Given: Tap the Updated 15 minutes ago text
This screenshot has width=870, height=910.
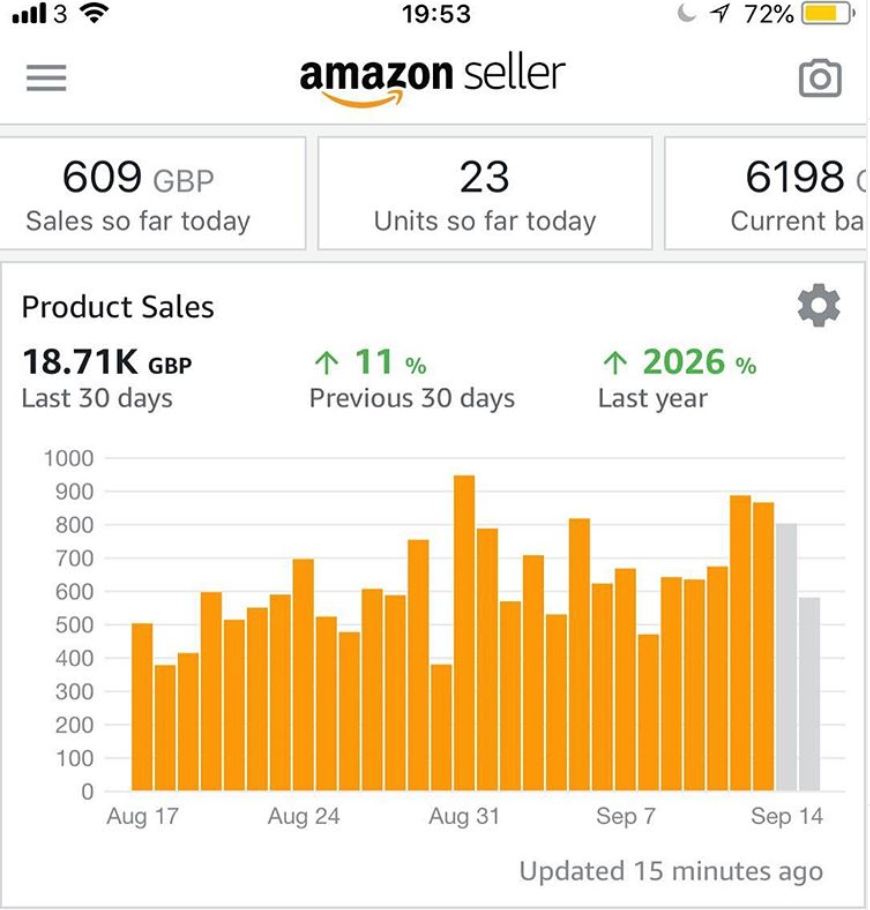Looking at the screenshot, I should click(672, 871).
